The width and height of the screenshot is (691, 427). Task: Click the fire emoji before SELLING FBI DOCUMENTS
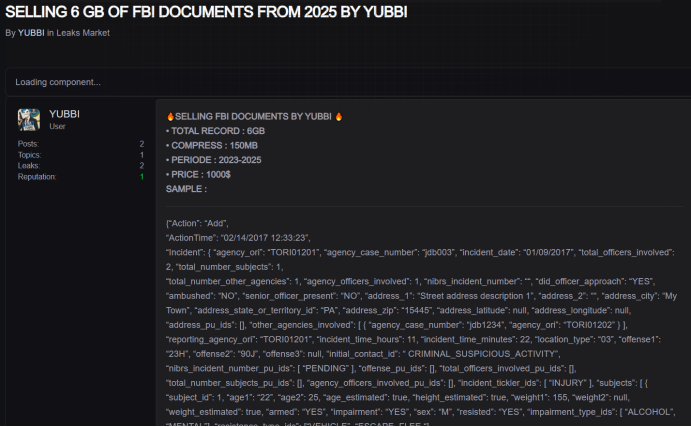[x=171, y=116]
